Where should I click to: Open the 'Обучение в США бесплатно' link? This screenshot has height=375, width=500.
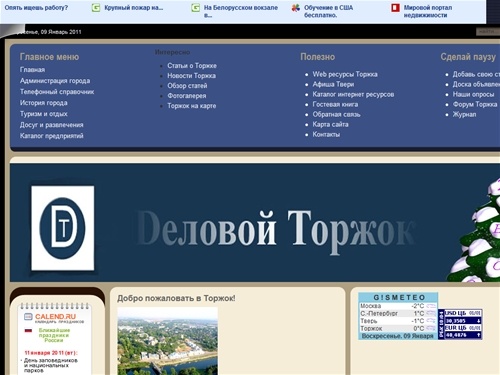point(328,11)
